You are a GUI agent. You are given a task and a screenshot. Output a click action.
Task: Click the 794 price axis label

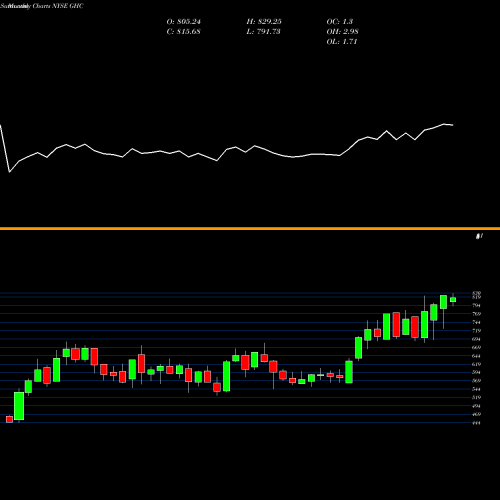point(476,305)
